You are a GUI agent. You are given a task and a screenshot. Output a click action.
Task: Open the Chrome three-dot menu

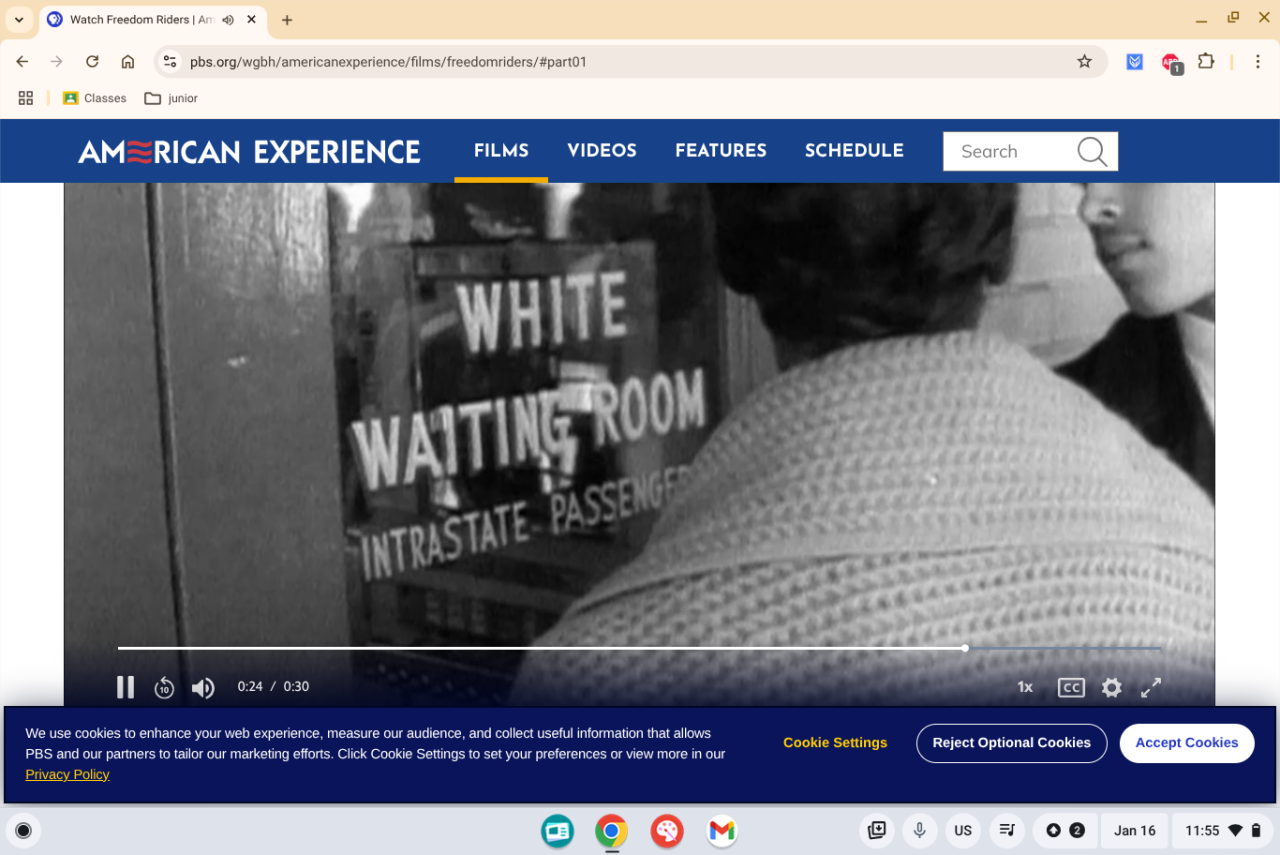point(1258,62)
